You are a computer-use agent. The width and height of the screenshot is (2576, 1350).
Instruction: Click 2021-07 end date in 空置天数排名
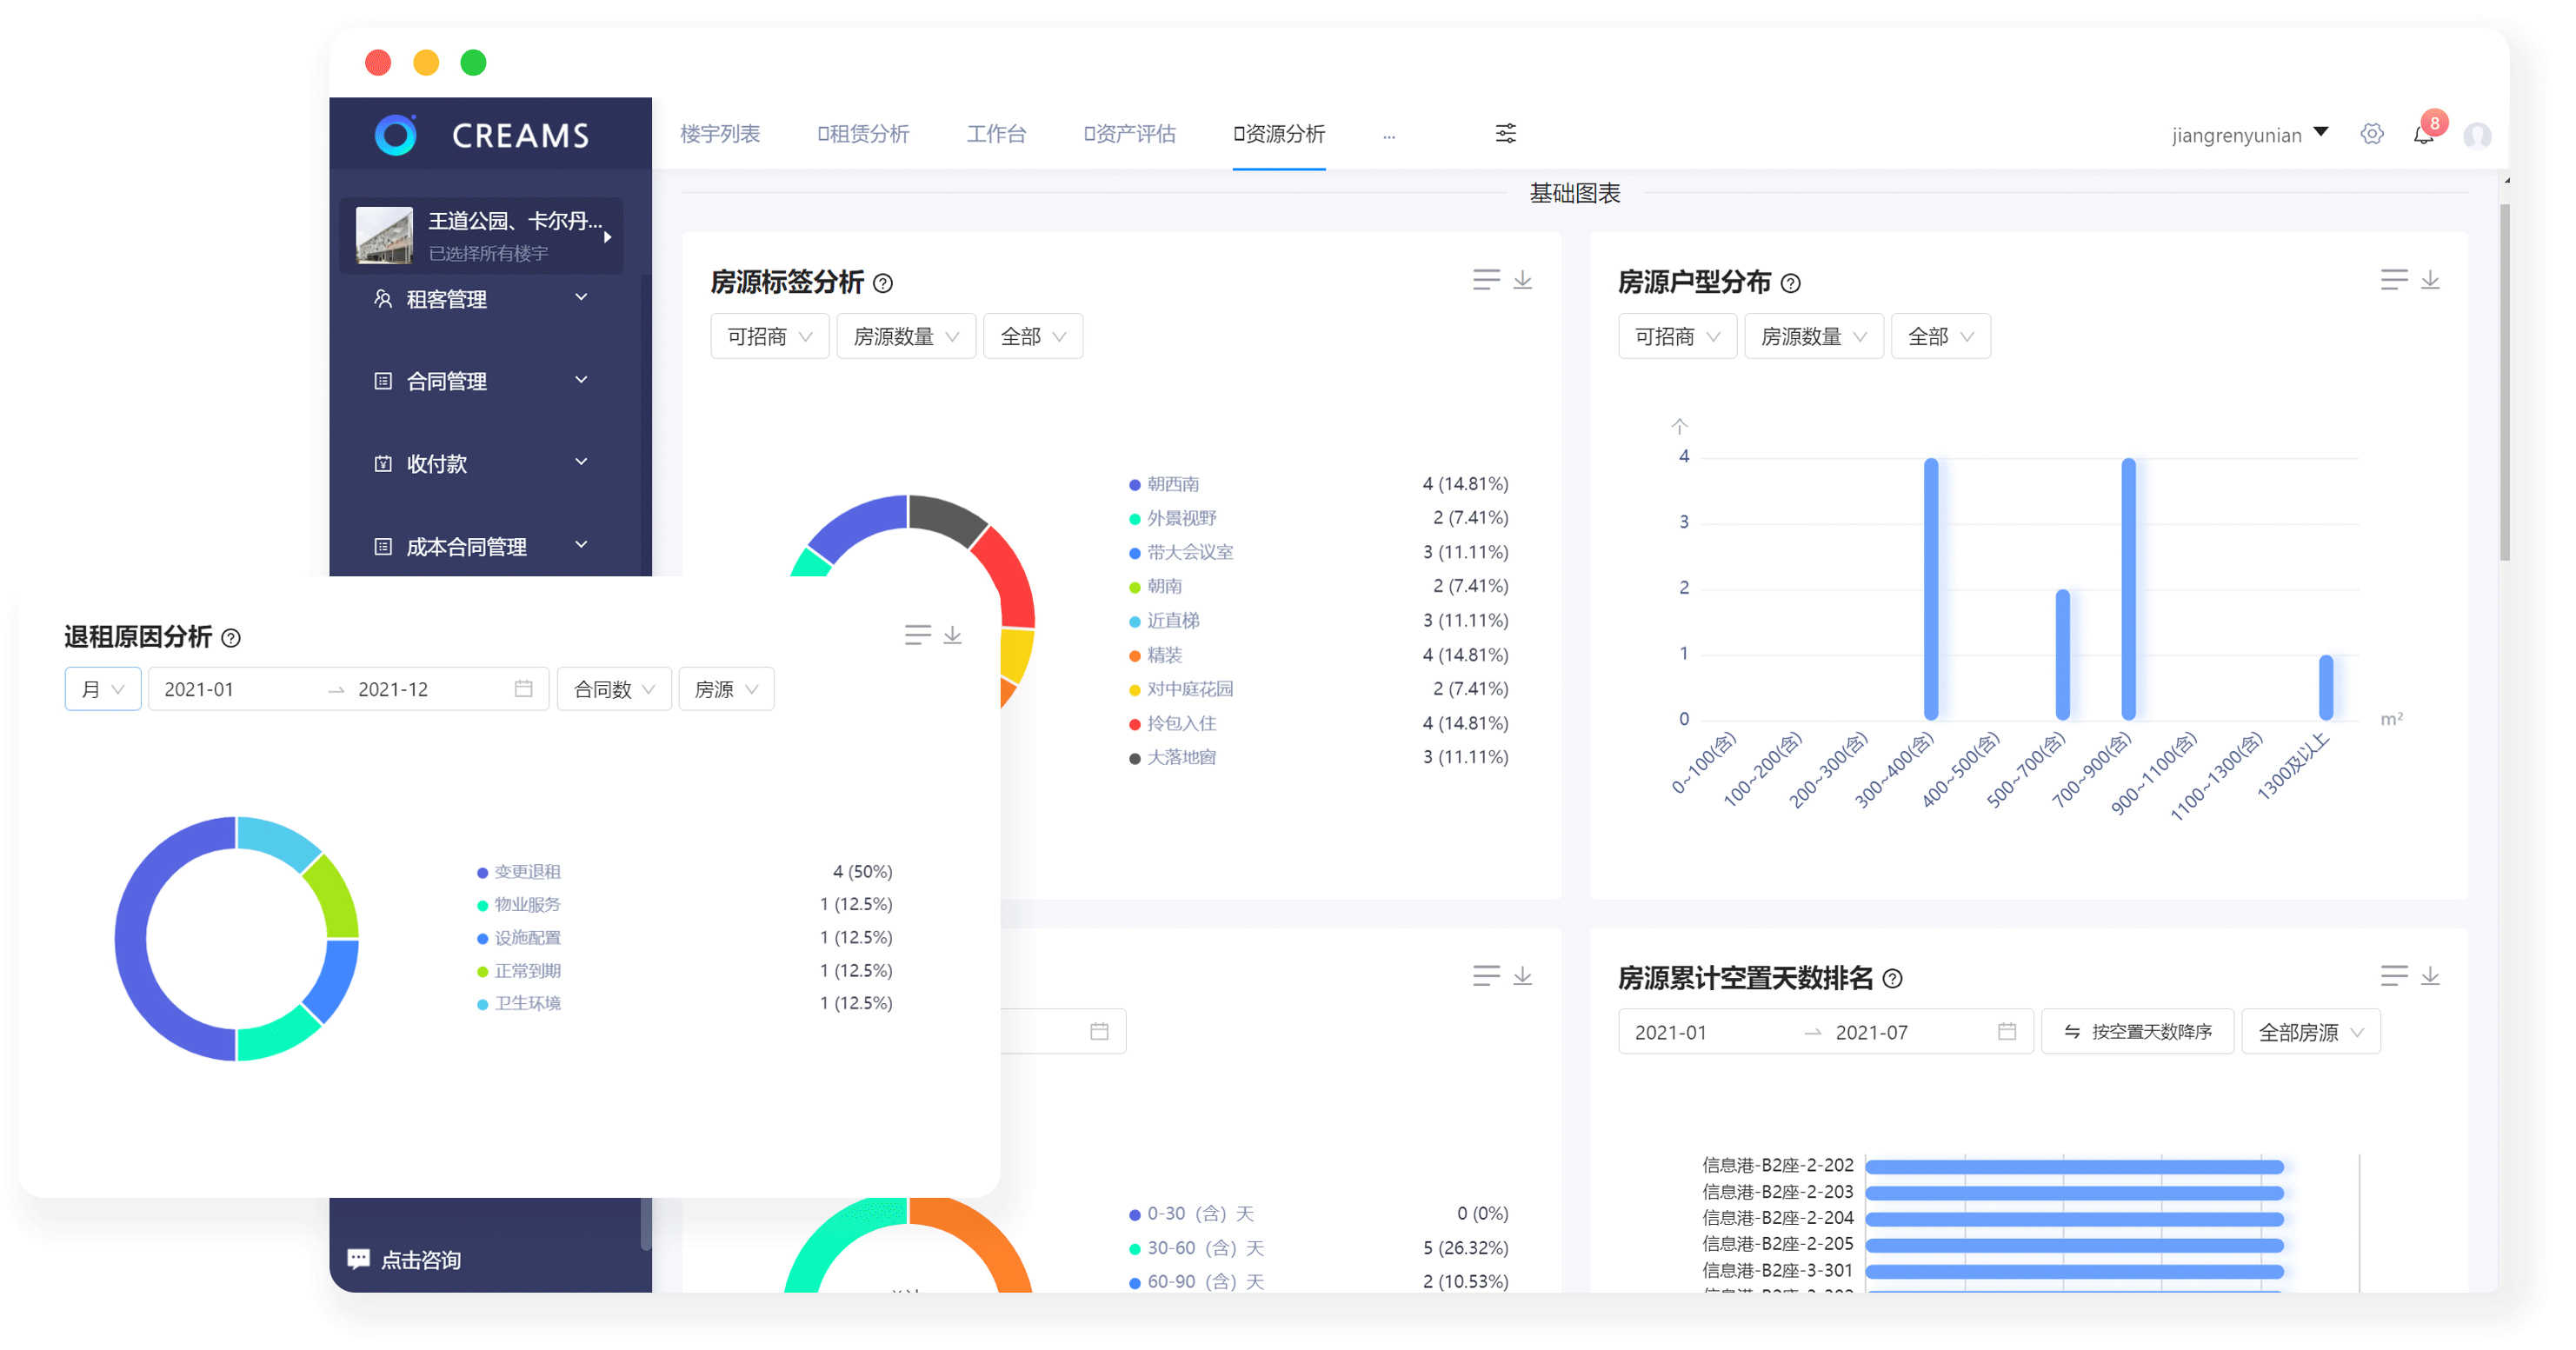[x=1872, y=1032]
